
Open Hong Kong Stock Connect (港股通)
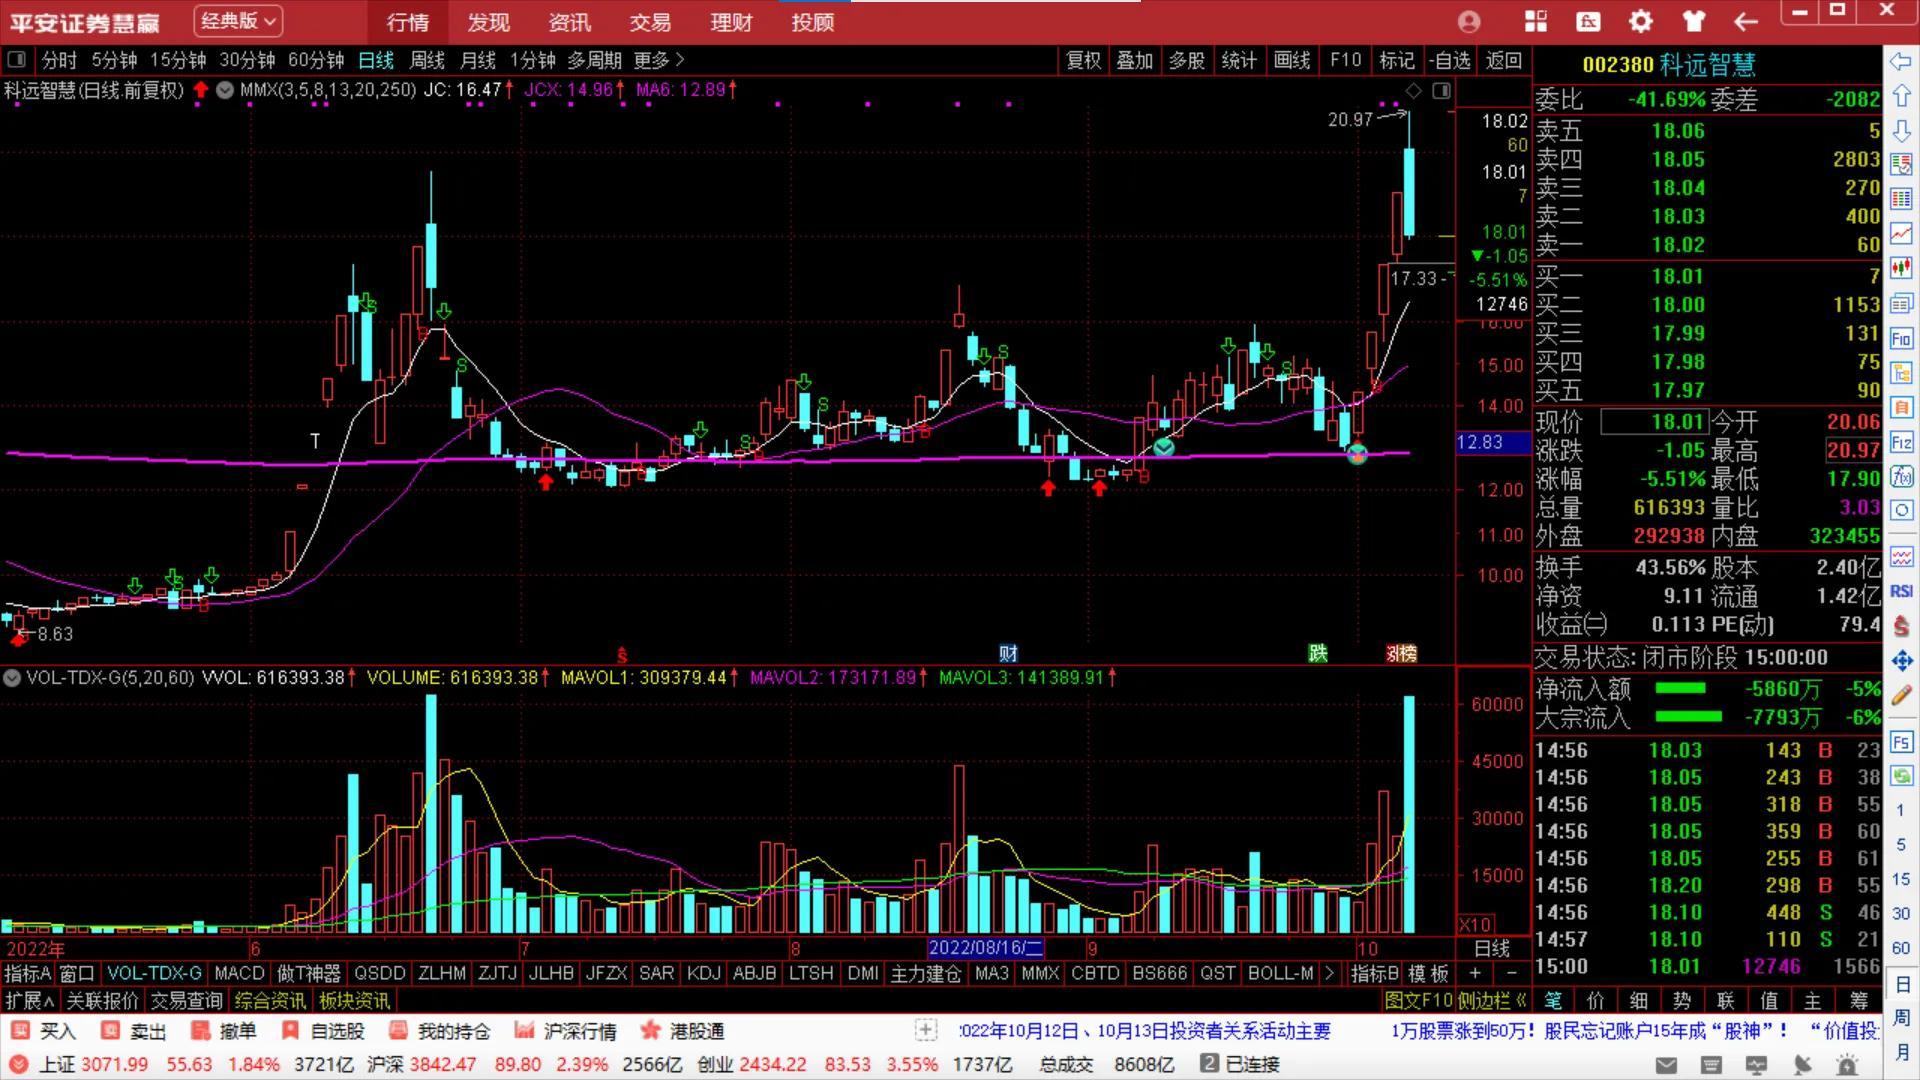682,1031
